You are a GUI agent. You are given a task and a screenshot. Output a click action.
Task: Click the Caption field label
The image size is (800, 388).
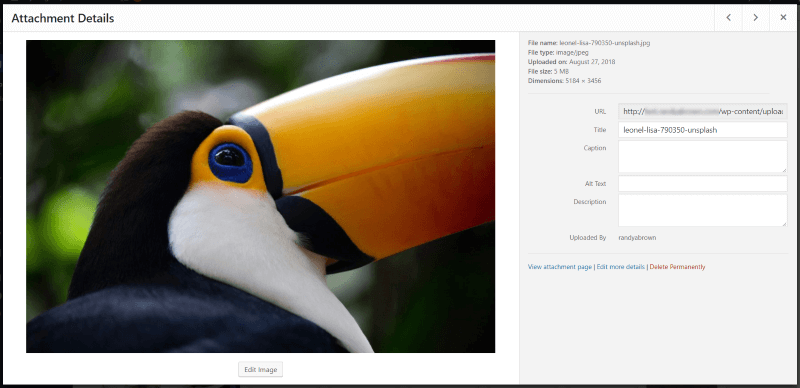pyautogui.click(x=595, y=148)
